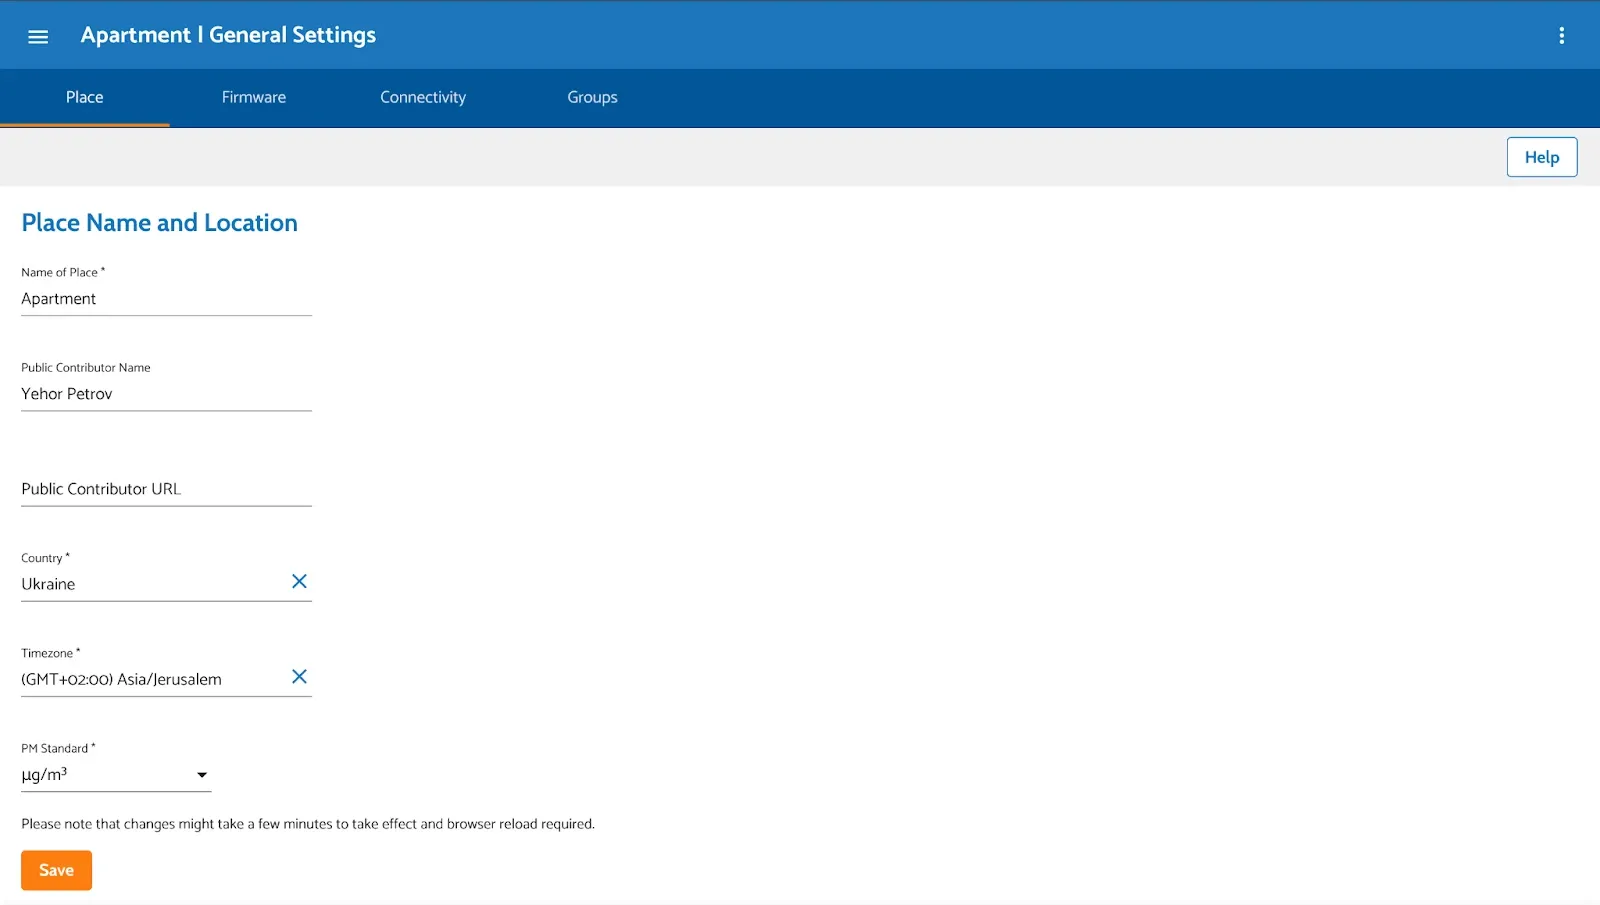Click the Place Name and Location heading

click(160, 223)
